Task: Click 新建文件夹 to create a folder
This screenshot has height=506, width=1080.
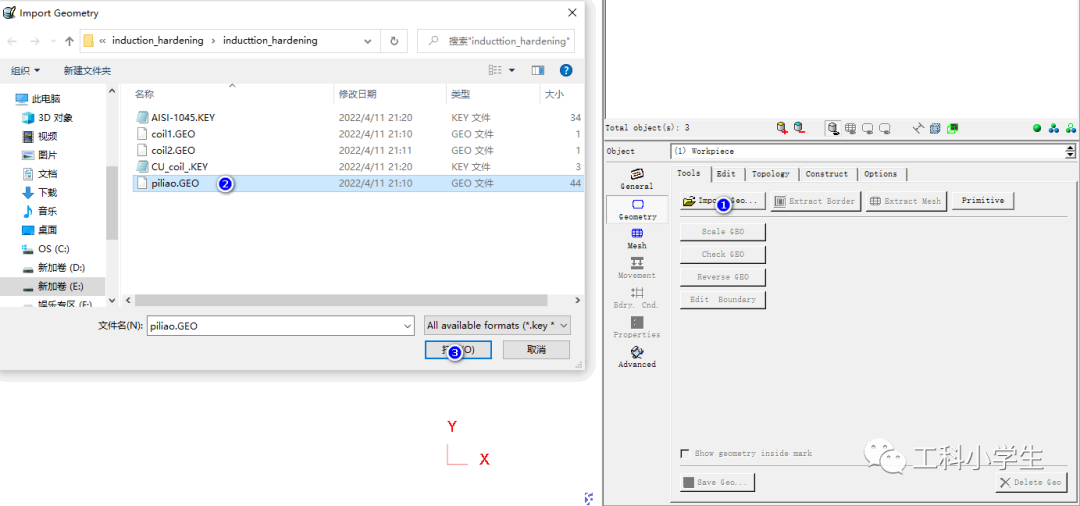Action: click(x=87, y=70)
